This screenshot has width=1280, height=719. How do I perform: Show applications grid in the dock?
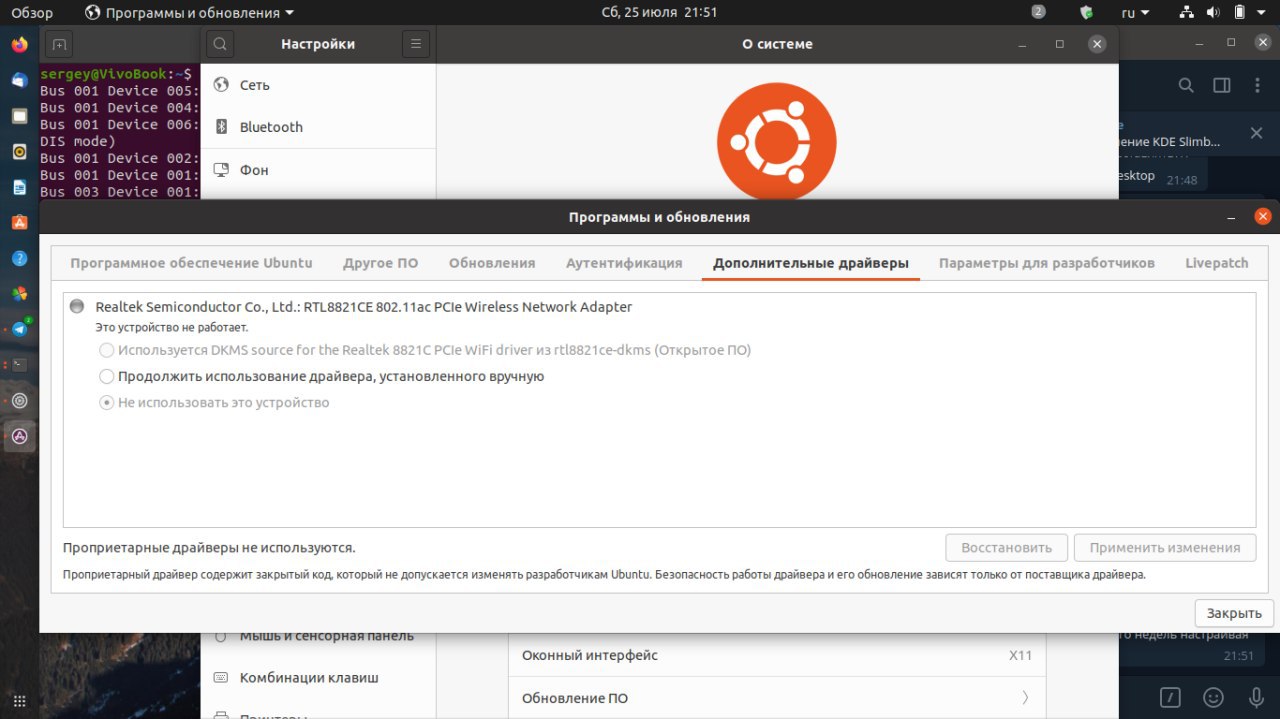19,701
